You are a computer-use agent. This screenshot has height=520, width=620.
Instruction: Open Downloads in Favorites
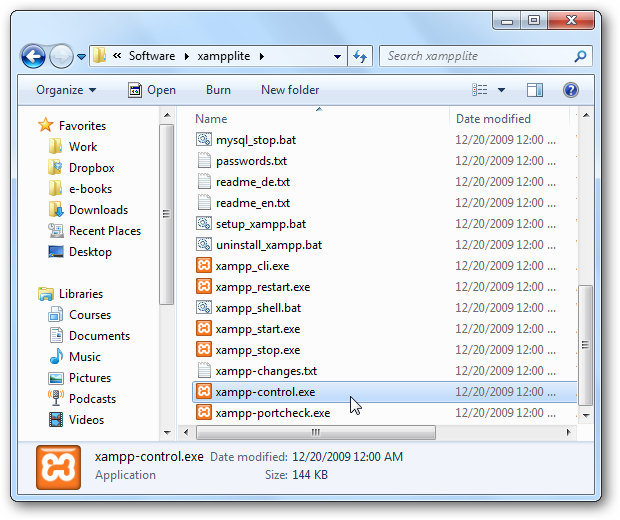click(98, 210)
